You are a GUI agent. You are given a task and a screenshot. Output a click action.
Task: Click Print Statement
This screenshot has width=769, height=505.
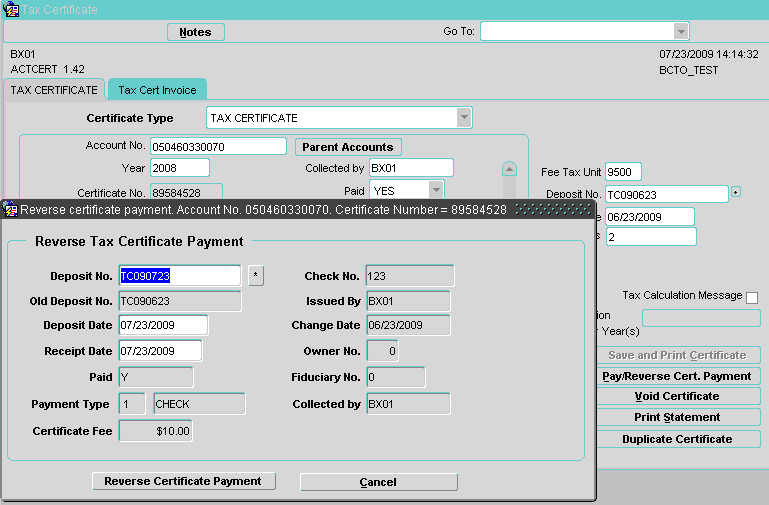(676, 418)
